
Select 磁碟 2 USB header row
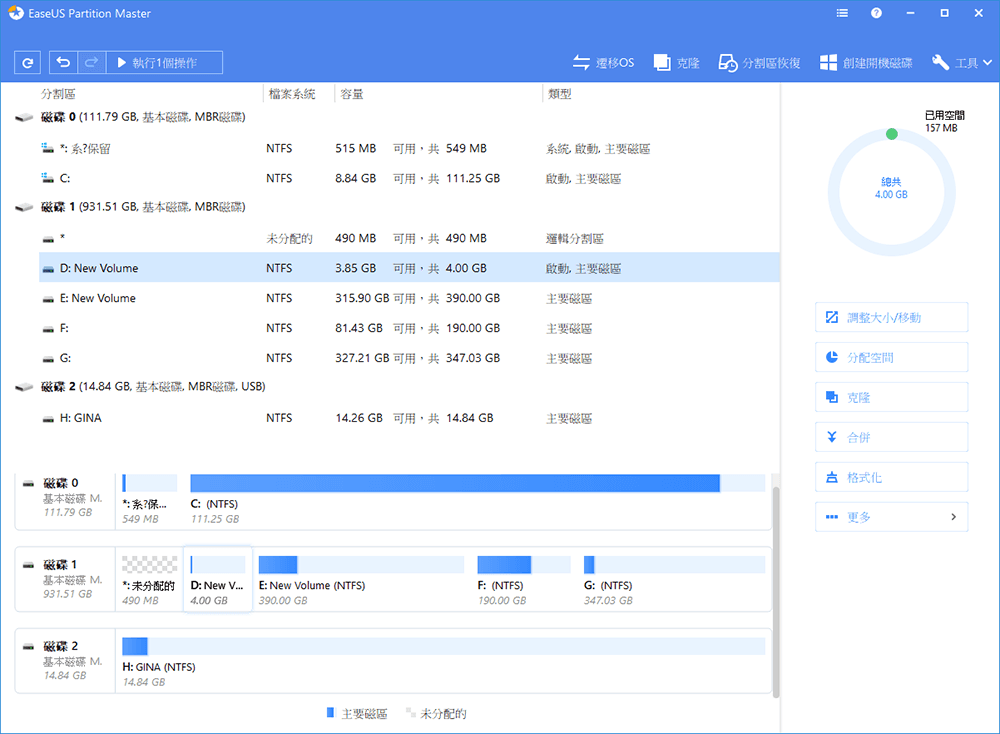[x=395, y=386]
